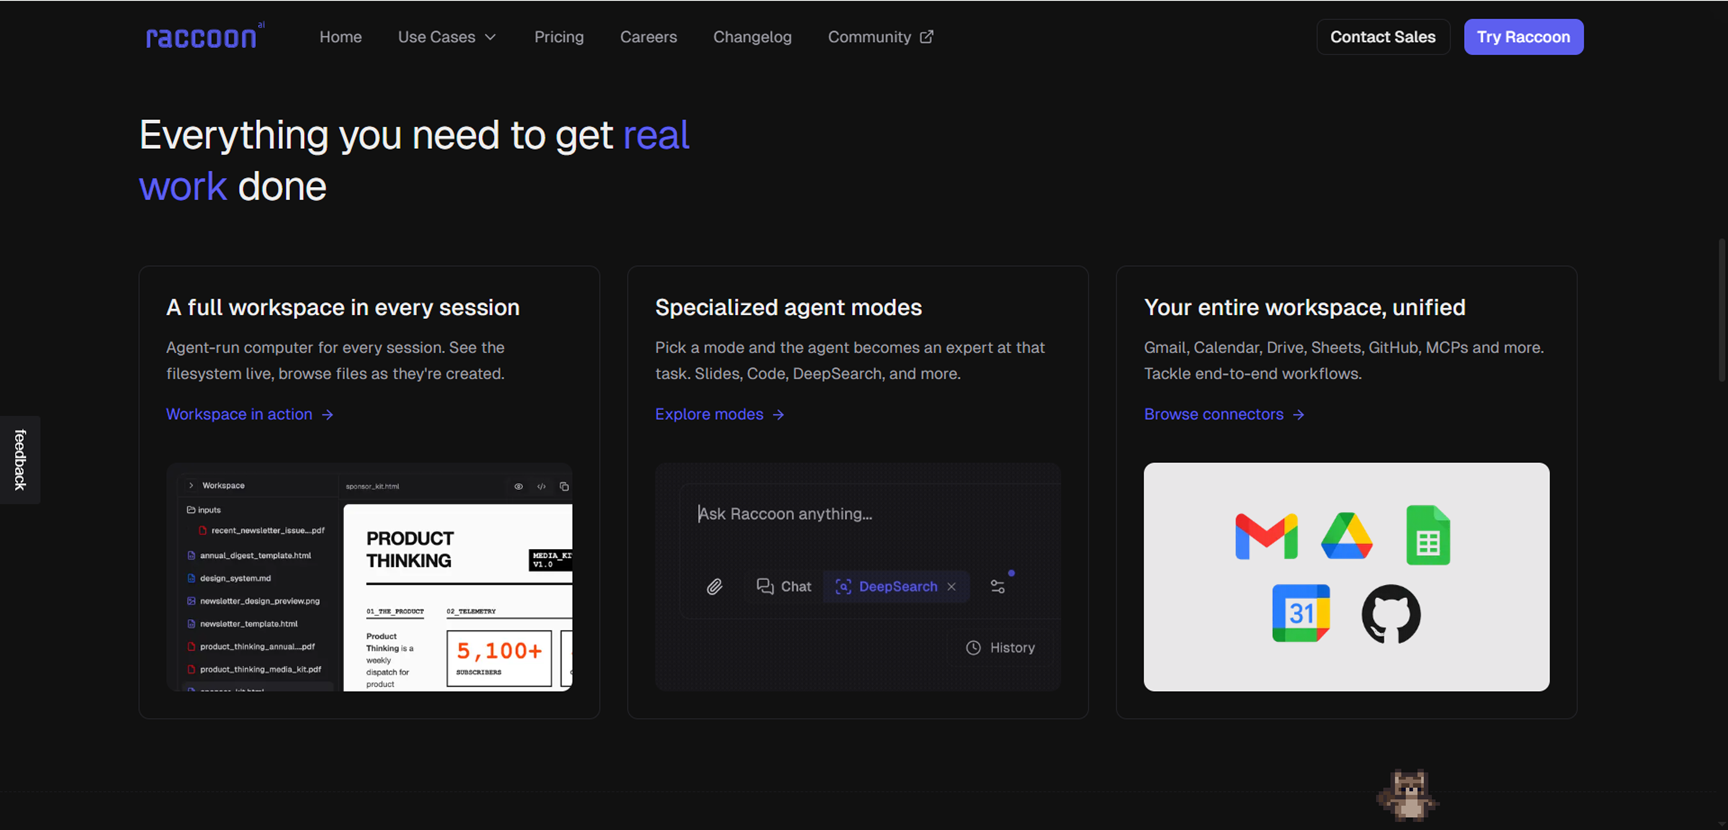Click the Google Drive icon
Screen dimensions: 1728x830
coord(1347,536)
